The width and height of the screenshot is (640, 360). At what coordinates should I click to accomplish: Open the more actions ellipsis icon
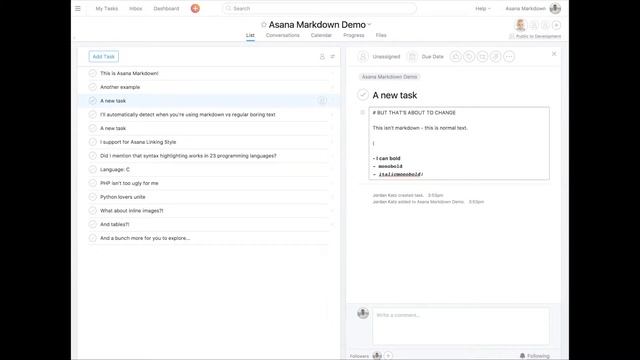[x=509, y=57]
